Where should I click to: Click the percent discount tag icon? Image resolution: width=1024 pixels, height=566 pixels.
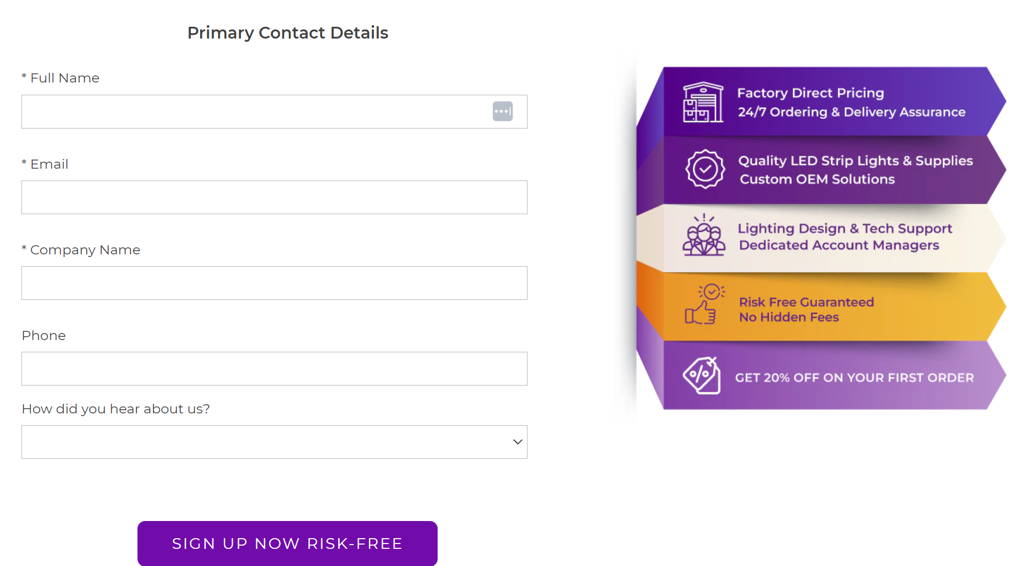click(x=702, y=376)
